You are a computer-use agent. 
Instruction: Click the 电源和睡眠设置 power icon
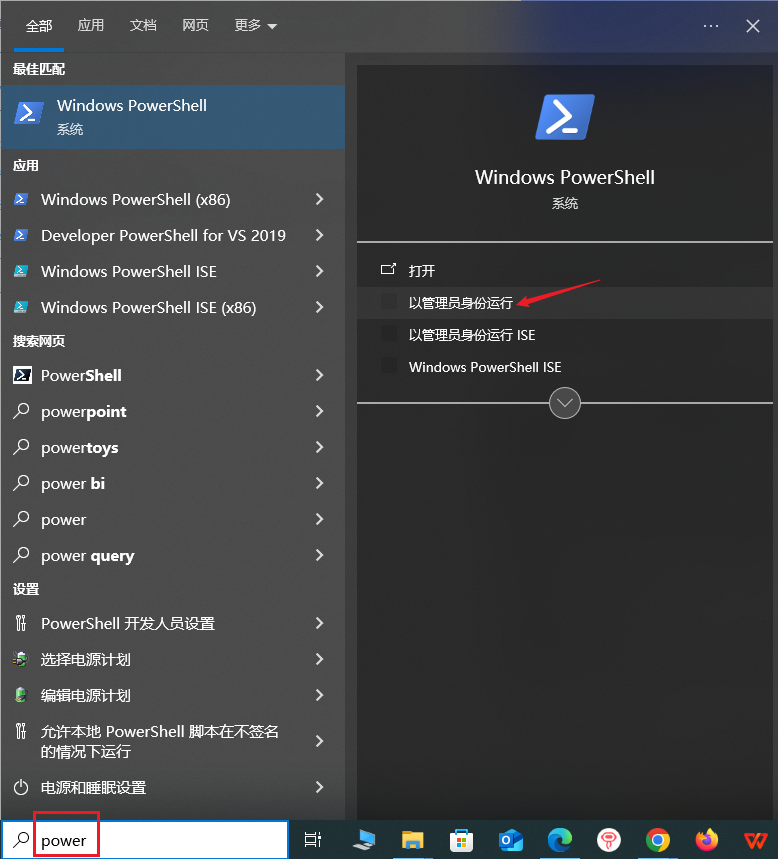pyautogui.click(x=21, y=788)
